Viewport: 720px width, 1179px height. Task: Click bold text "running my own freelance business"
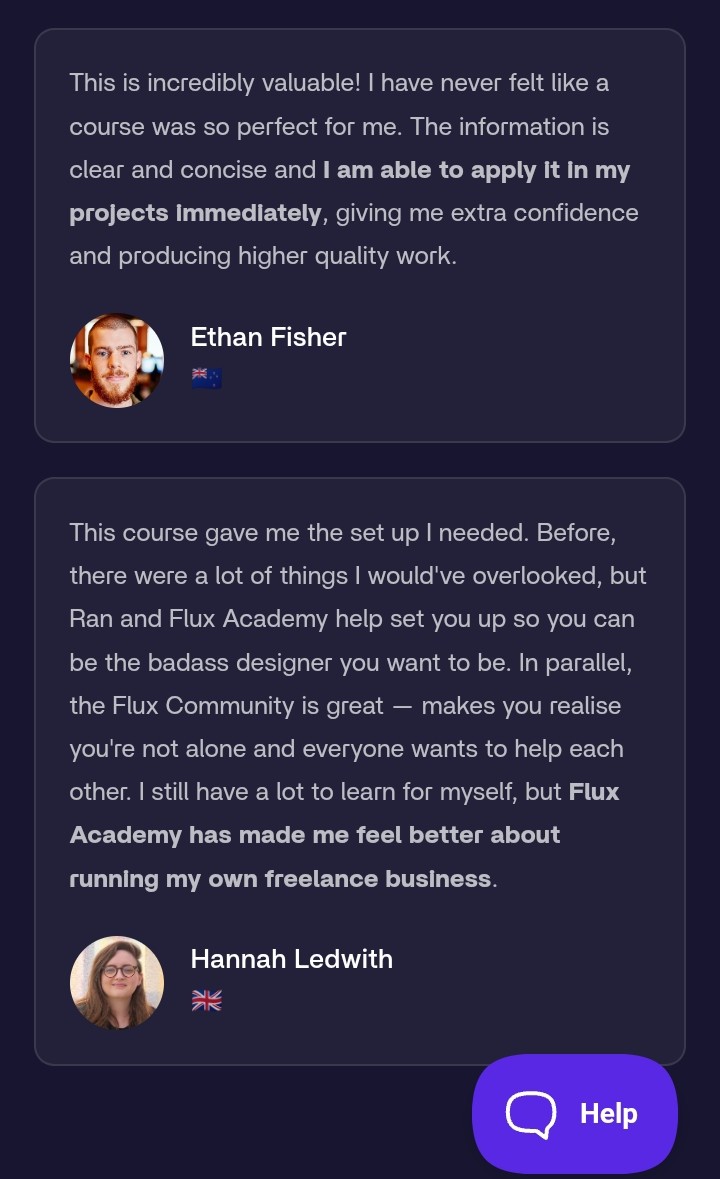pyautogui.click(x=280, y=879)
